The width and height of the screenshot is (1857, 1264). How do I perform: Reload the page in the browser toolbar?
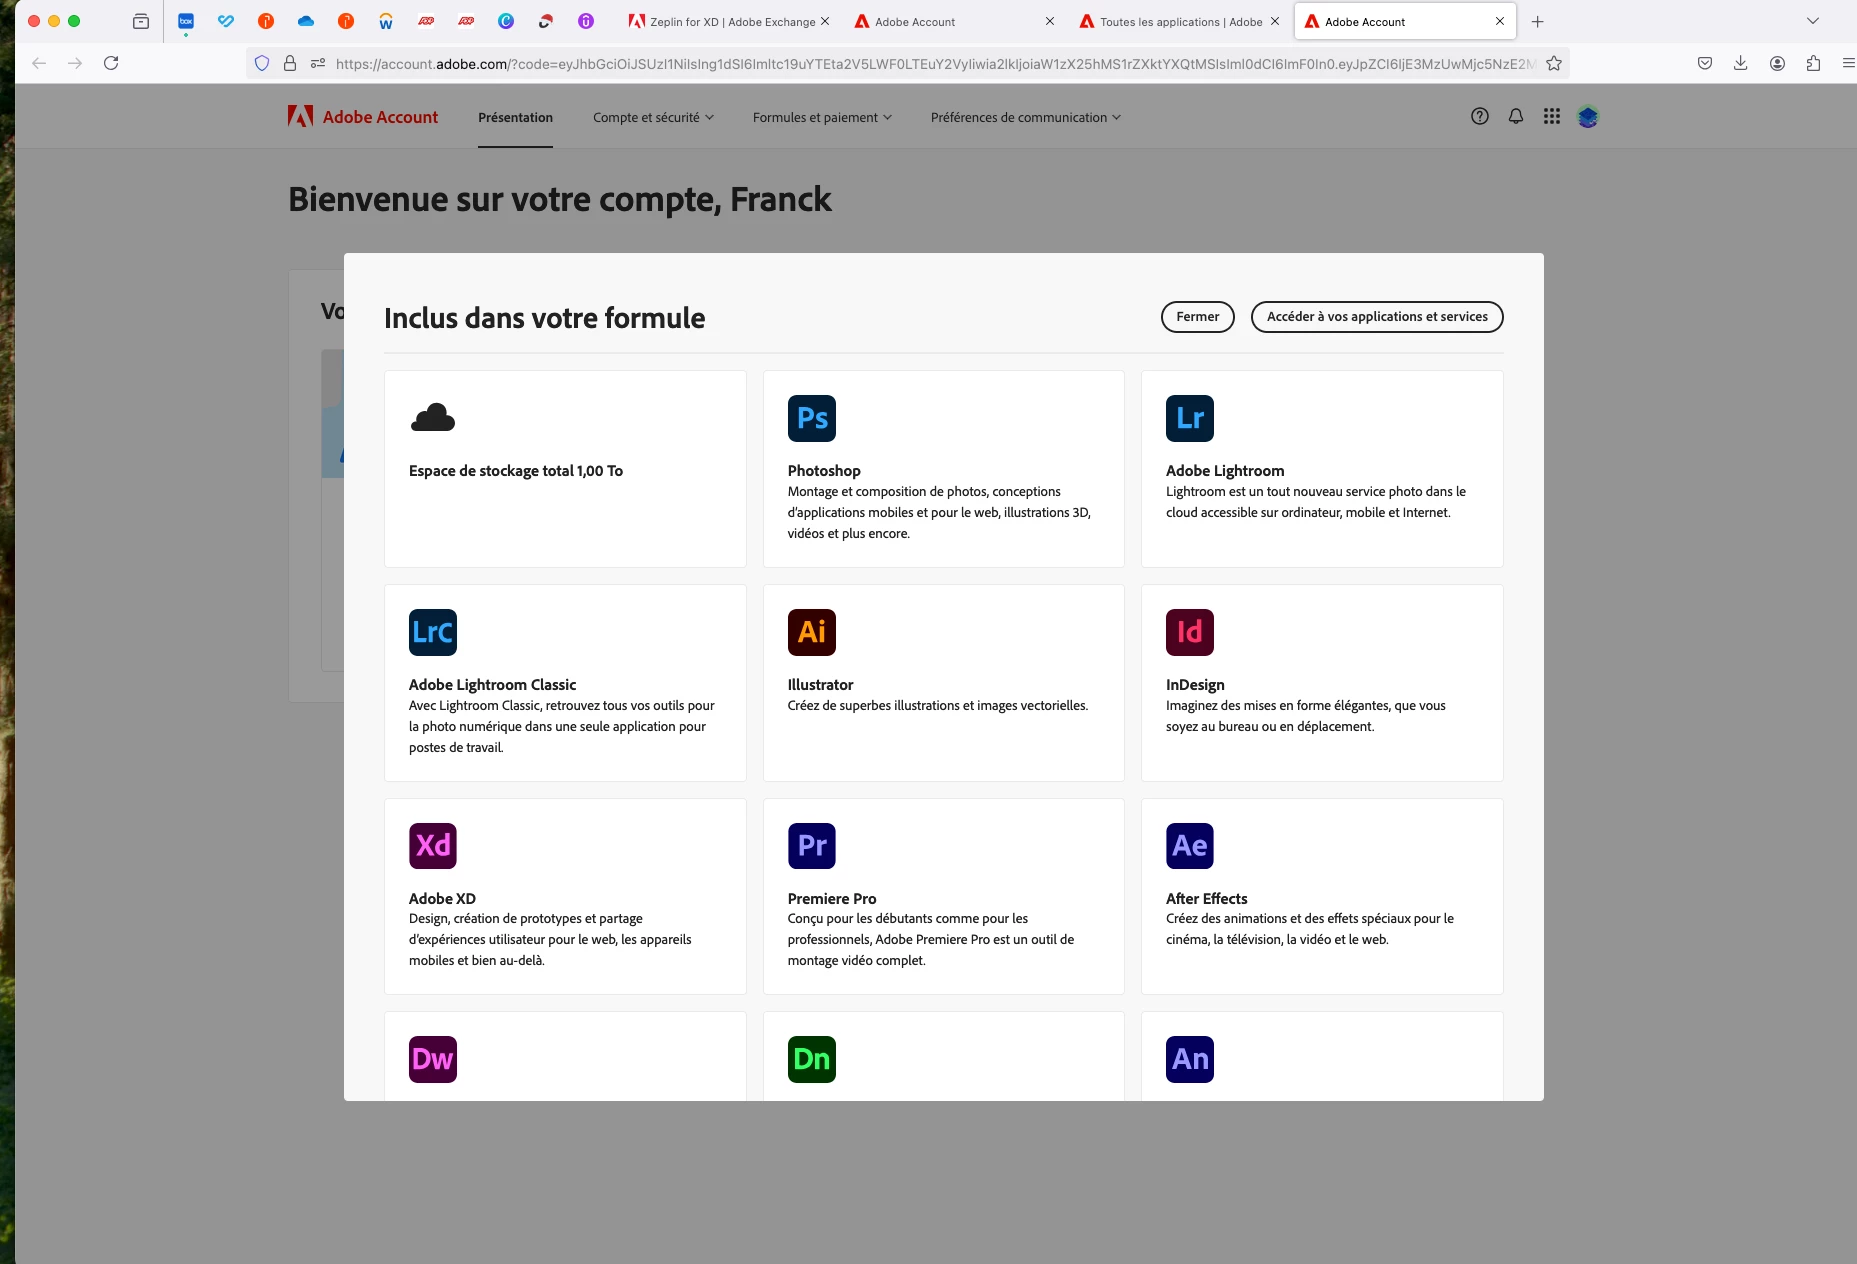[x=111, y=63]
